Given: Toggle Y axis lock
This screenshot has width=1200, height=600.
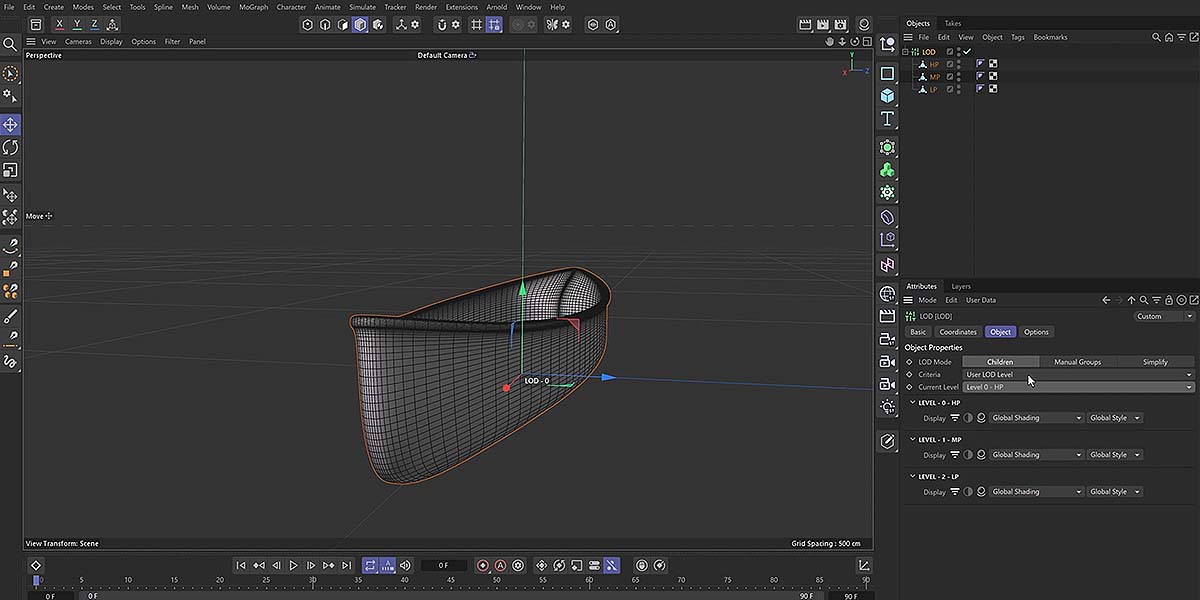Looking at the screenshot, I should tap(77, 24).
